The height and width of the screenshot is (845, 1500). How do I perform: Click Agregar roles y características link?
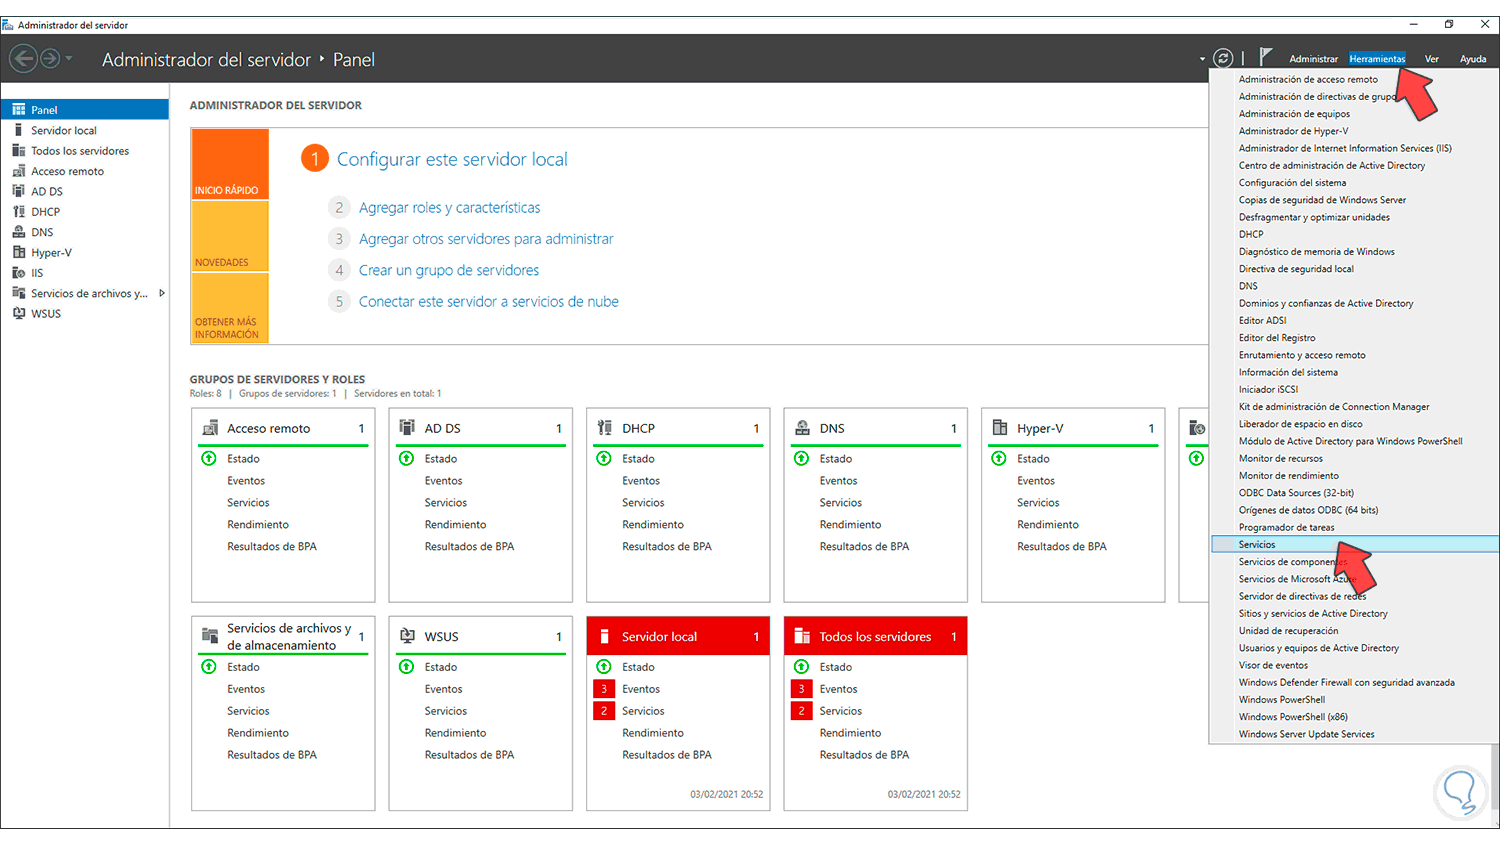449,208
